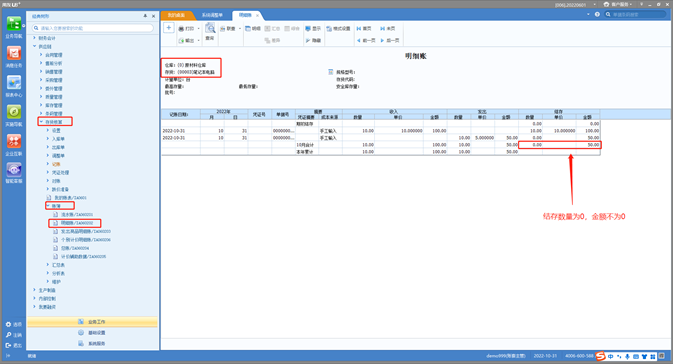The height and width of the screenshot is (364, 673).
Task: Expand the 生产制造 tree node
Action: [34, 290]
